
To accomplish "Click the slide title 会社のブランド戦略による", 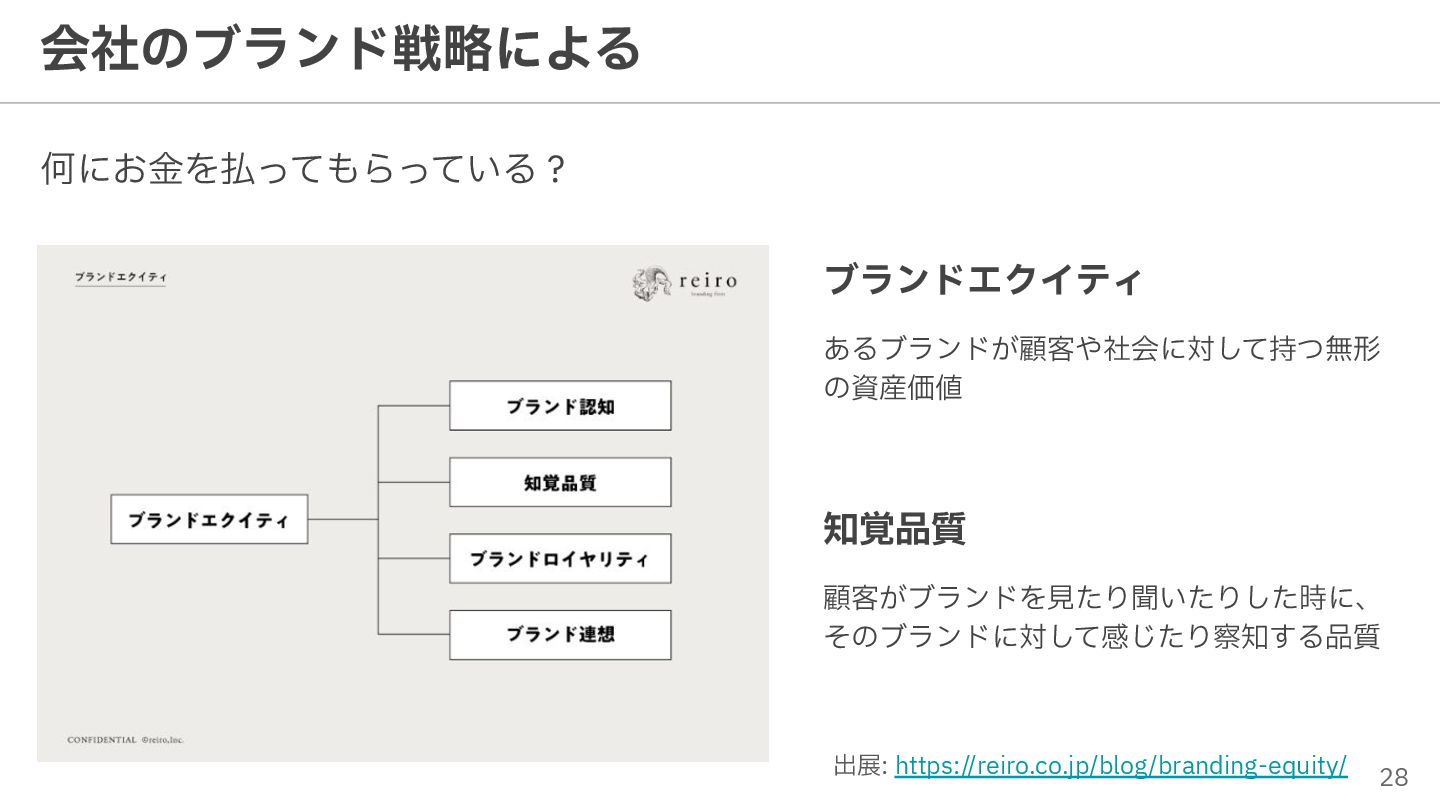I will [x=340, y=47].
